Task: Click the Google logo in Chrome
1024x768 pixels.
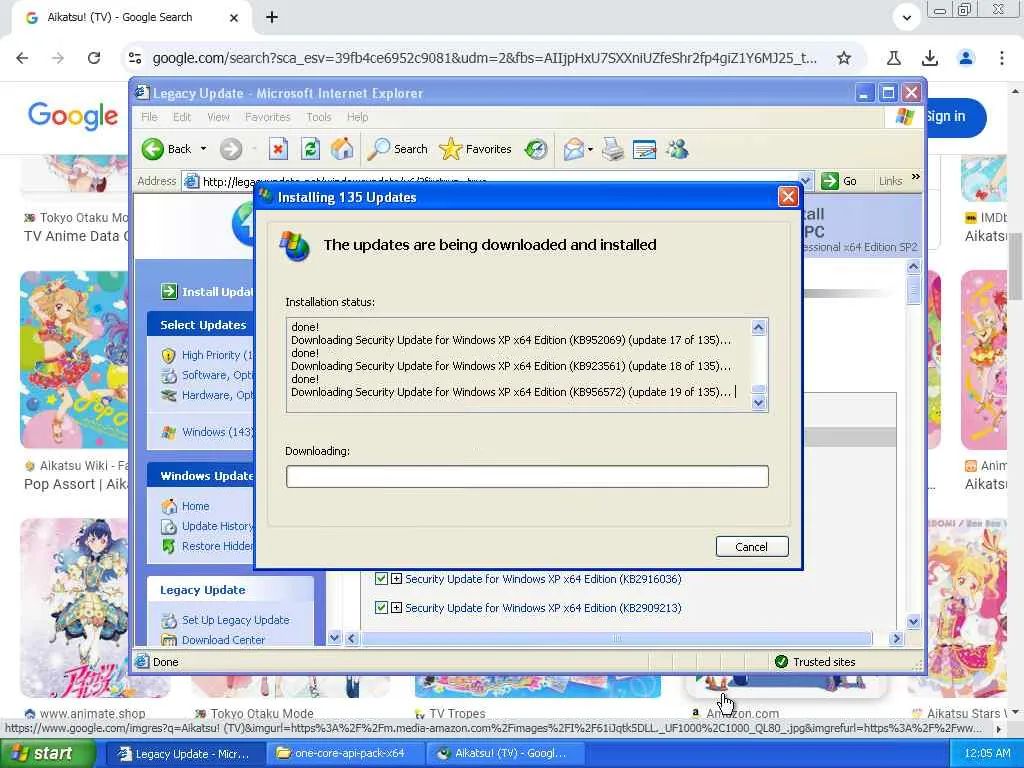Action: point(72,116)
